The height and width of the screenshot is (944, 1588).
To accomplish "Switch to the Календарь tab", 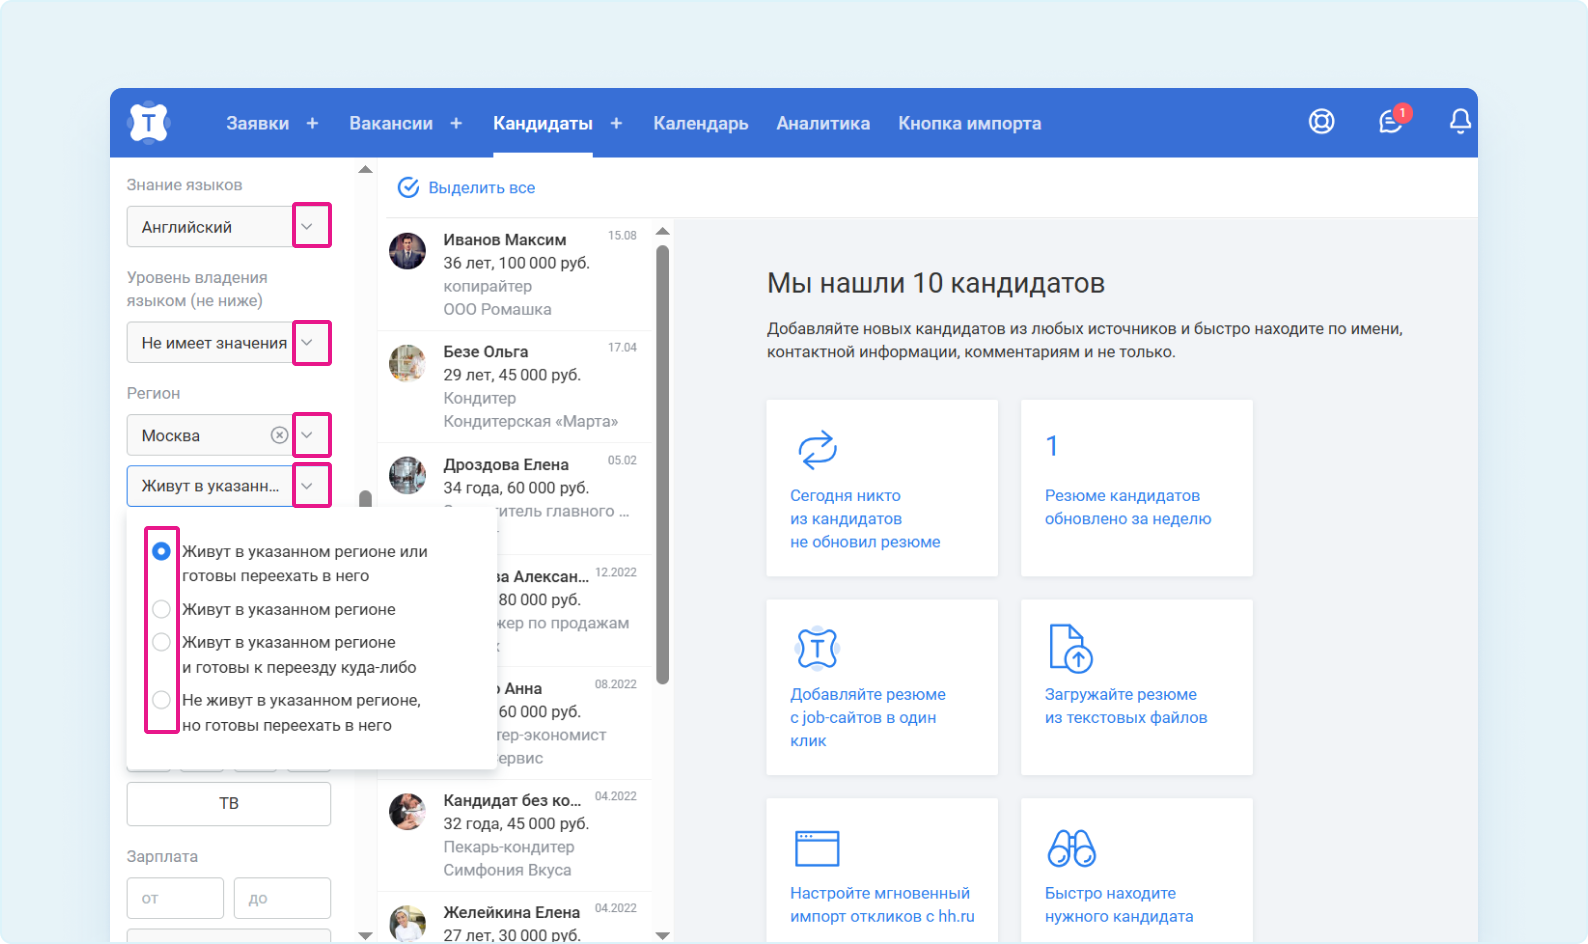I will (x=700, y=123).
